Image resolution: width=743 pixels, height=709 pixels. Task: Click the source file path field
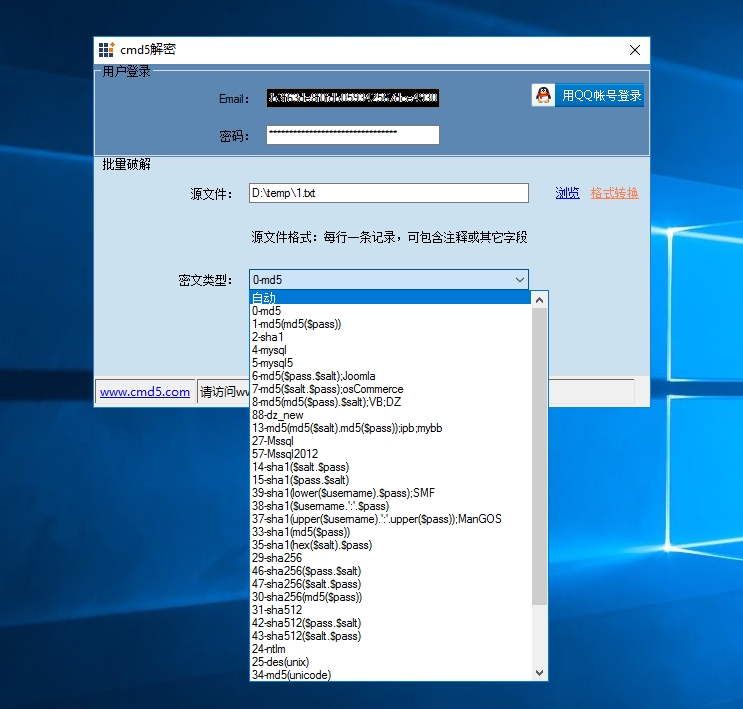pos(388,193)
